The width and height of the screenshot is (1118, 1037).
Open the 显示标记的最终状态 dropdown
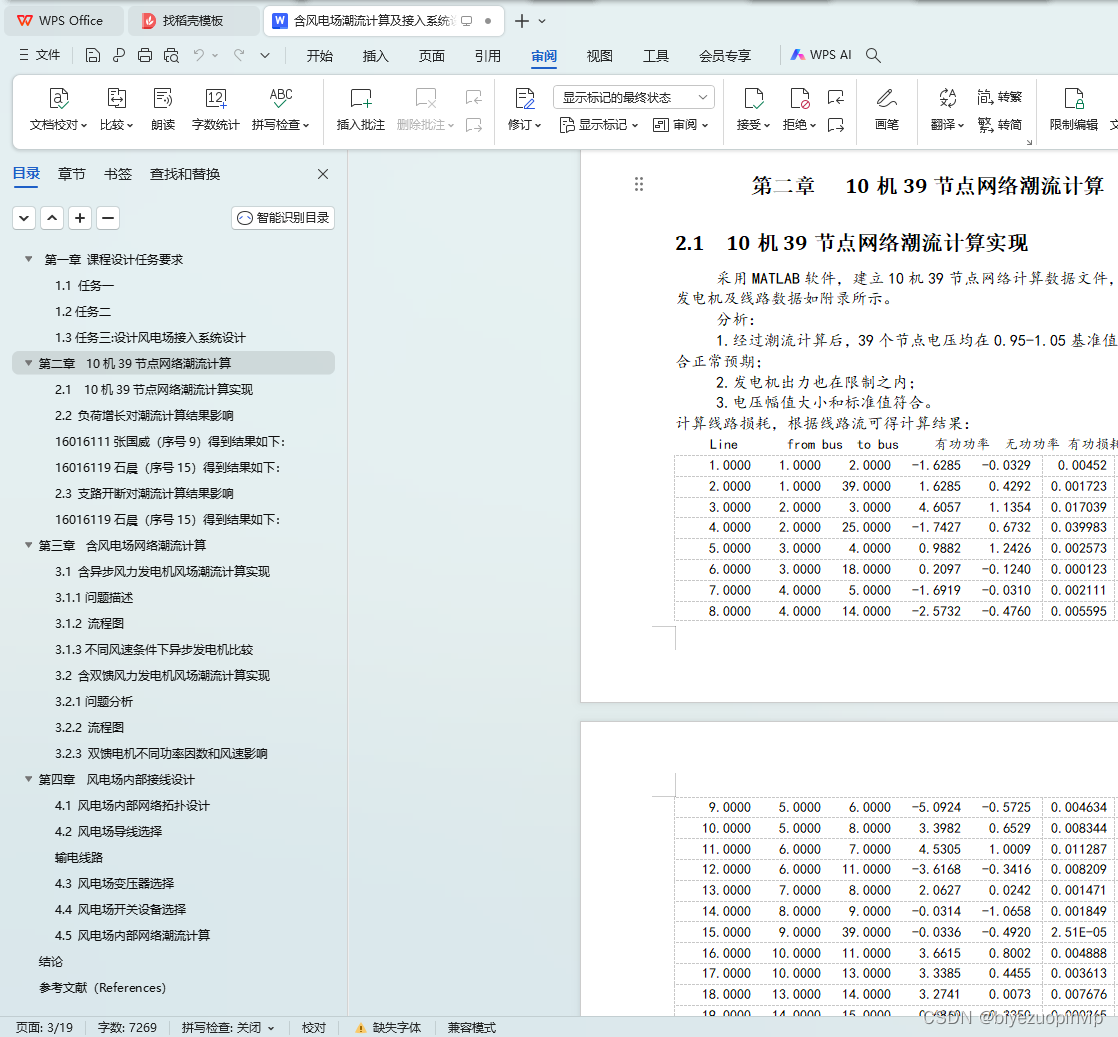tap(634, 97)
